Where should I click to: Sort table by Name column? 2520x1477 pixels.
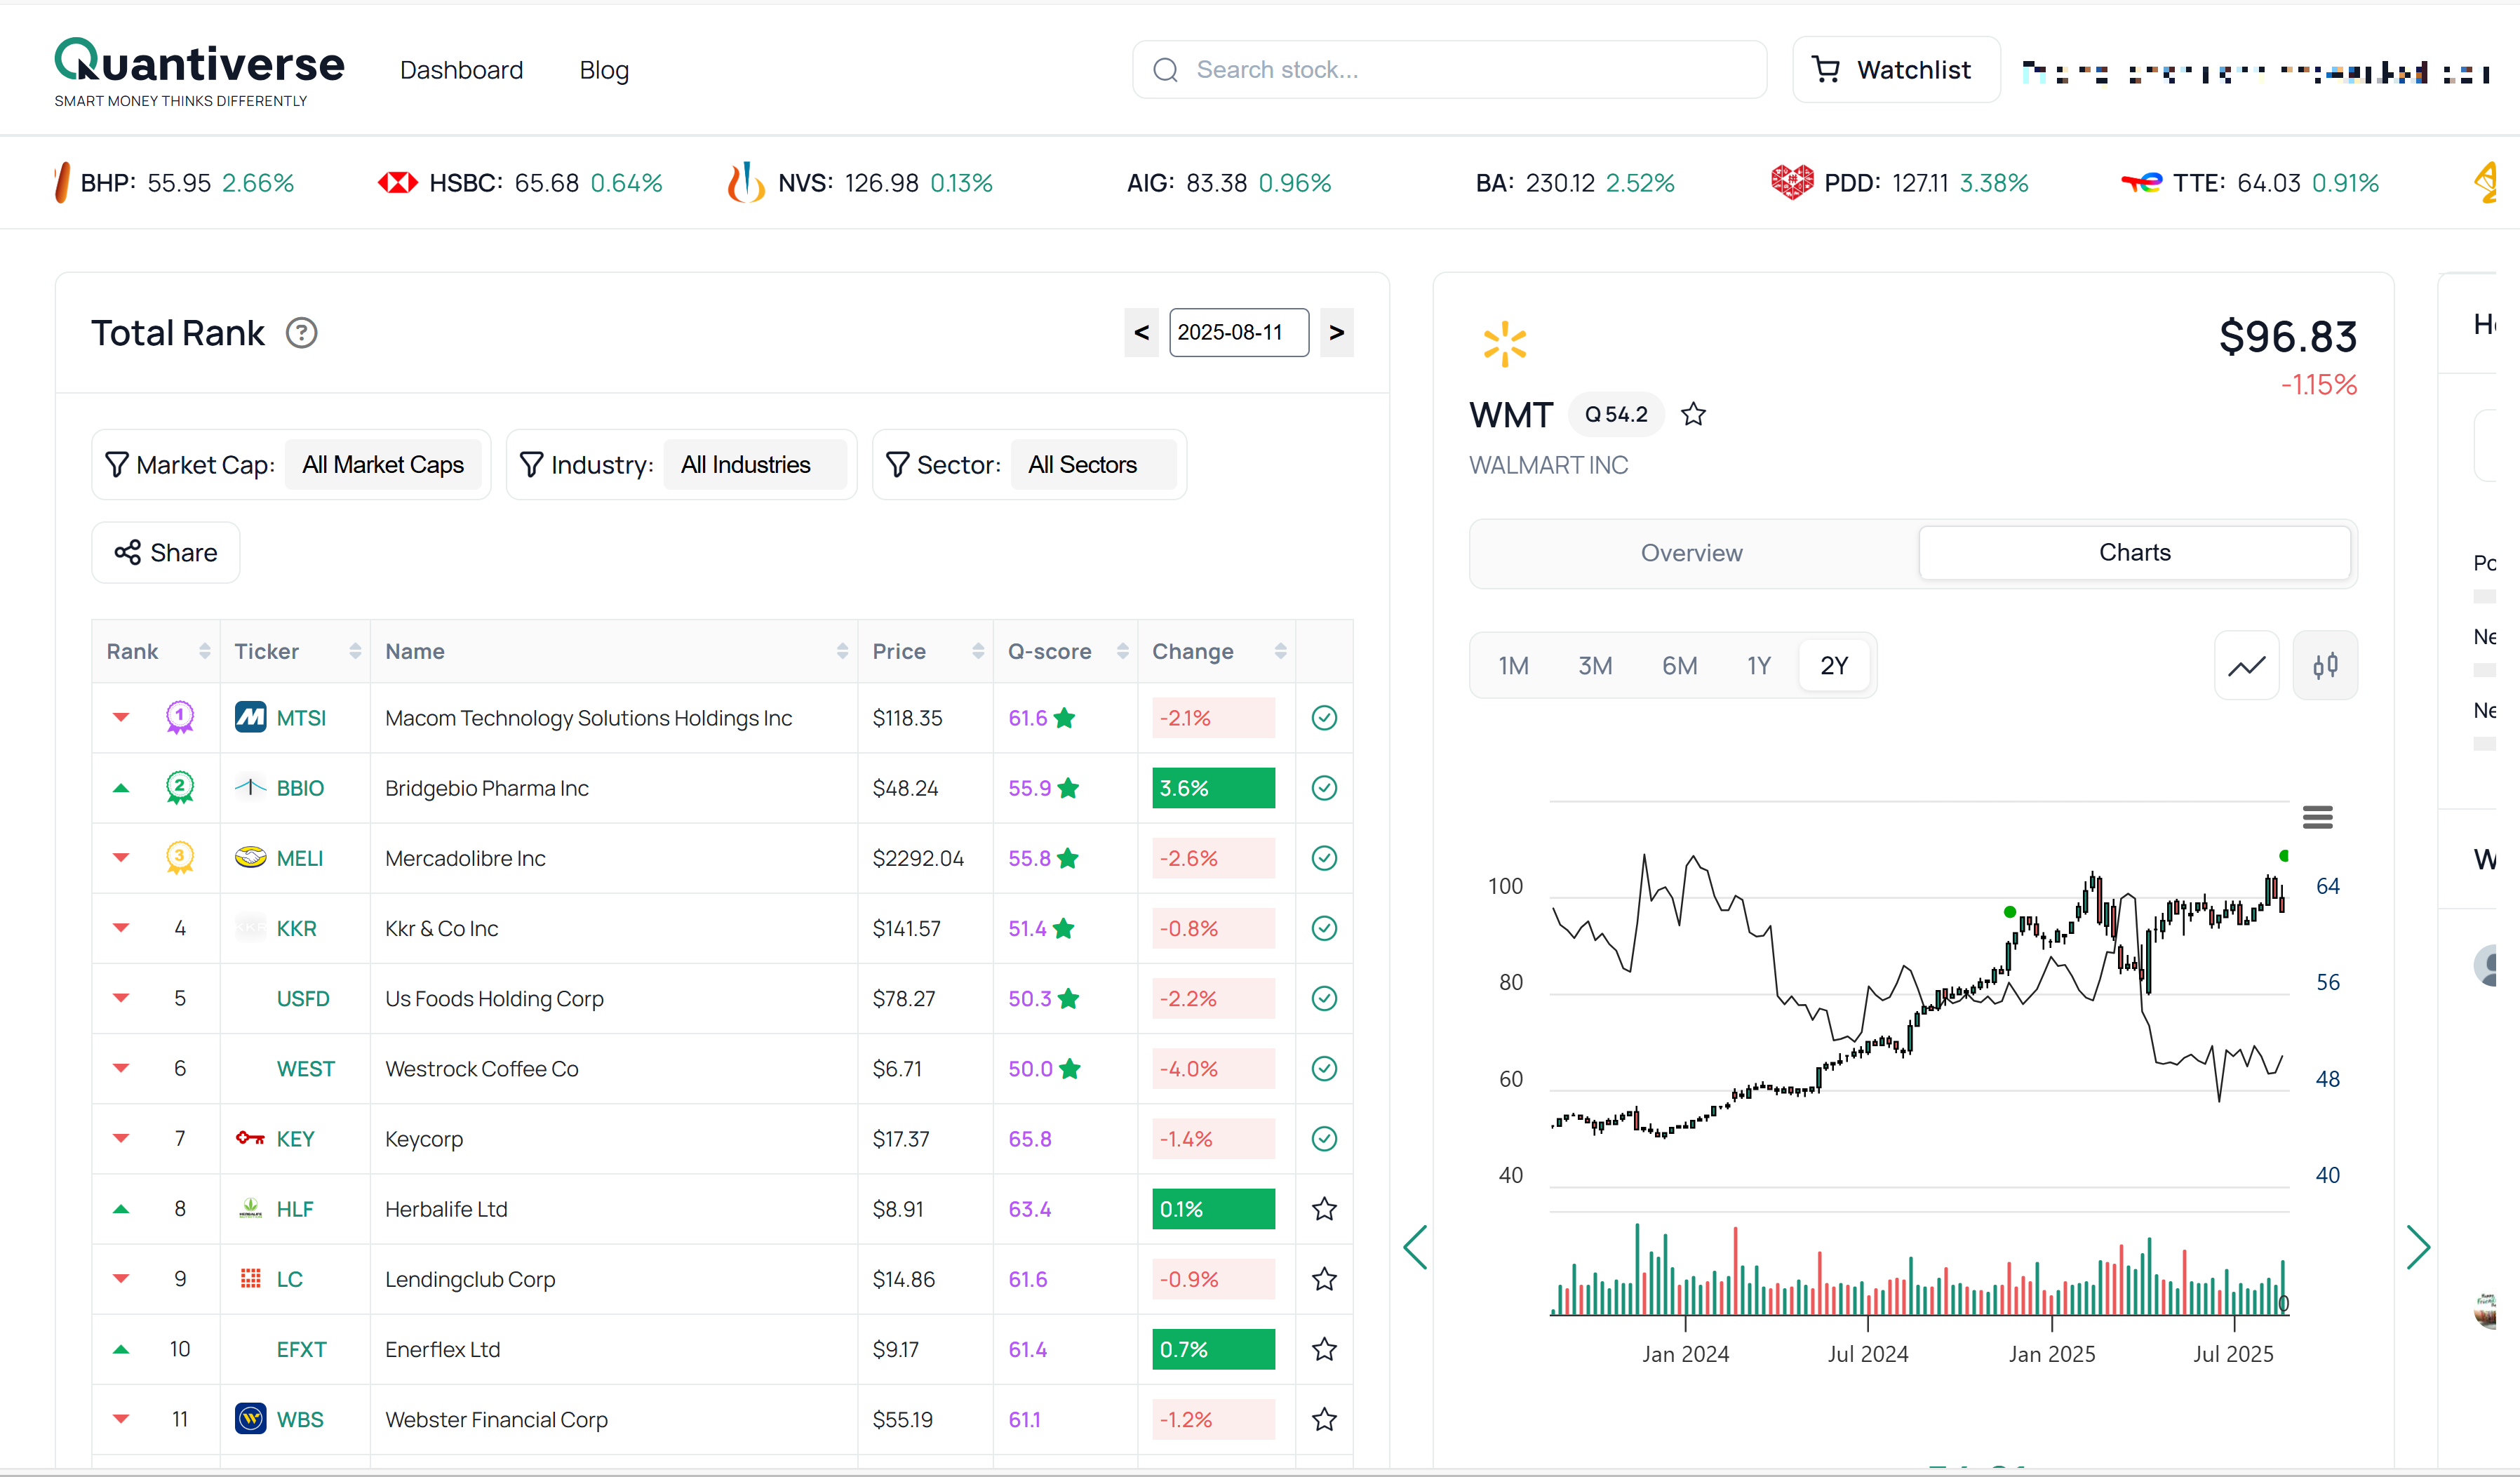[x=614, y=651]
